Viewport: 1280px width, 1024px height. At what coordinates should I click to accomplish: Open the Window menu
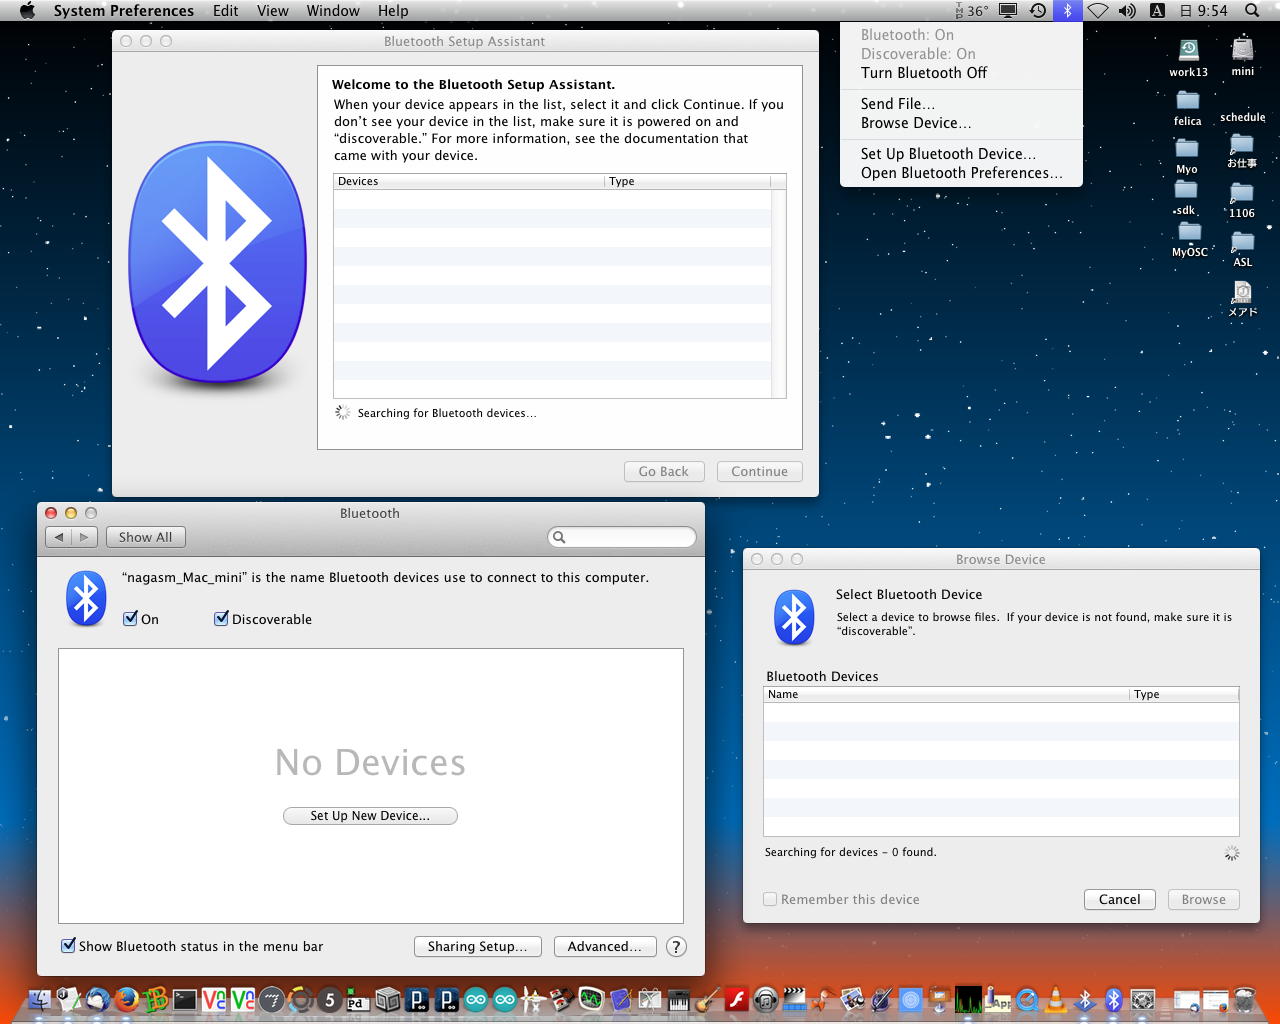pyautogui.click(x=333, y=11)
